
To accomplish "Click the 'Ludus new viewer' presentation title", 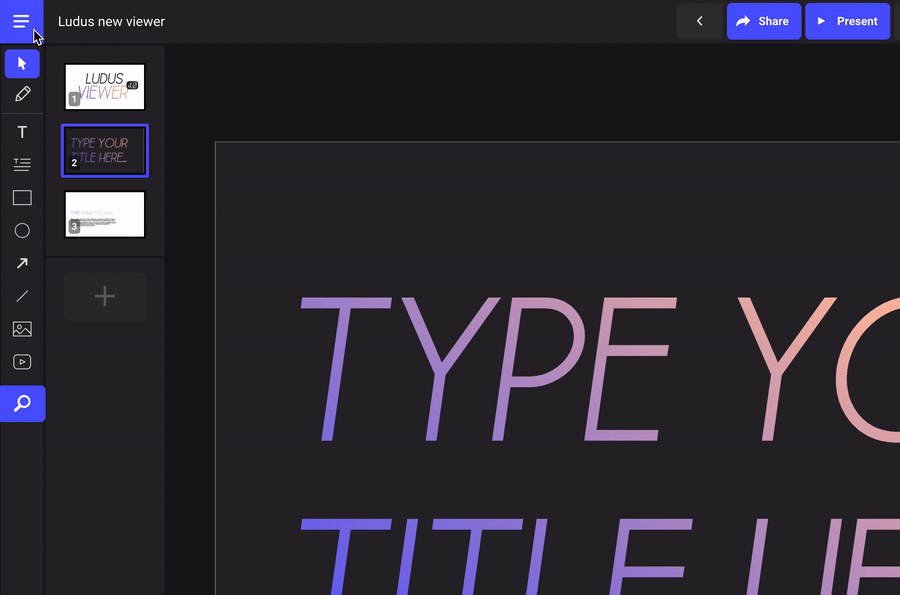I will [112, 21].
